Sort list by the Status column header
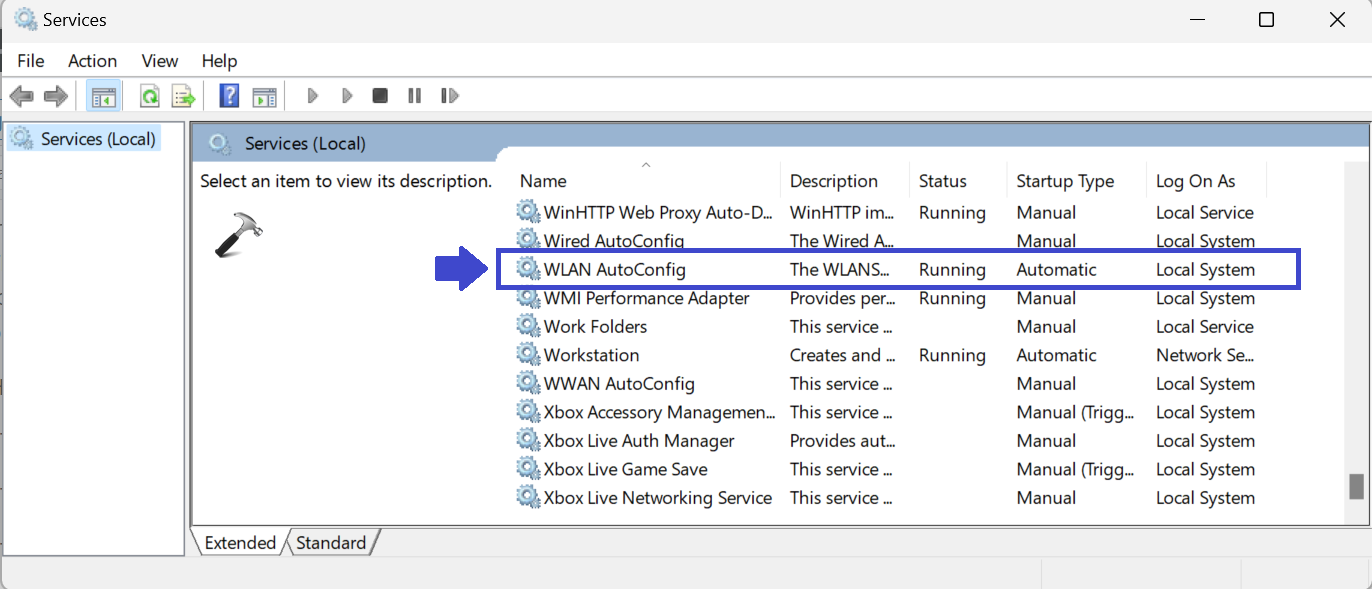Image resolution: width=1372 pixels, height=589 pixels. click(942, 181)
